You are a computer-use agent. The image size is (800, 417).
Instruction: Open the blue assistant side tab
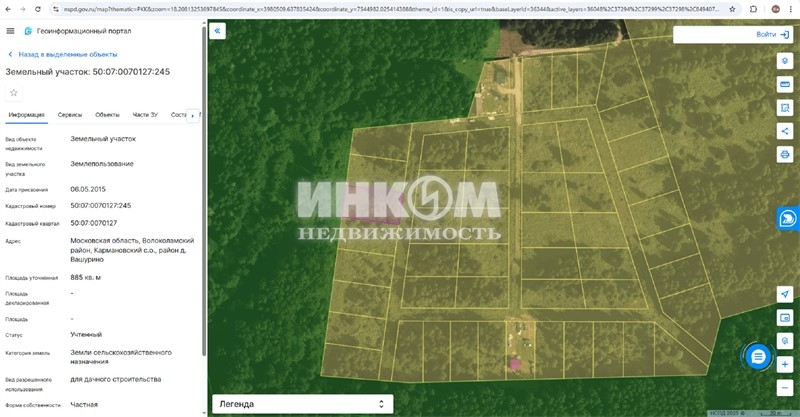click(788, 219)
